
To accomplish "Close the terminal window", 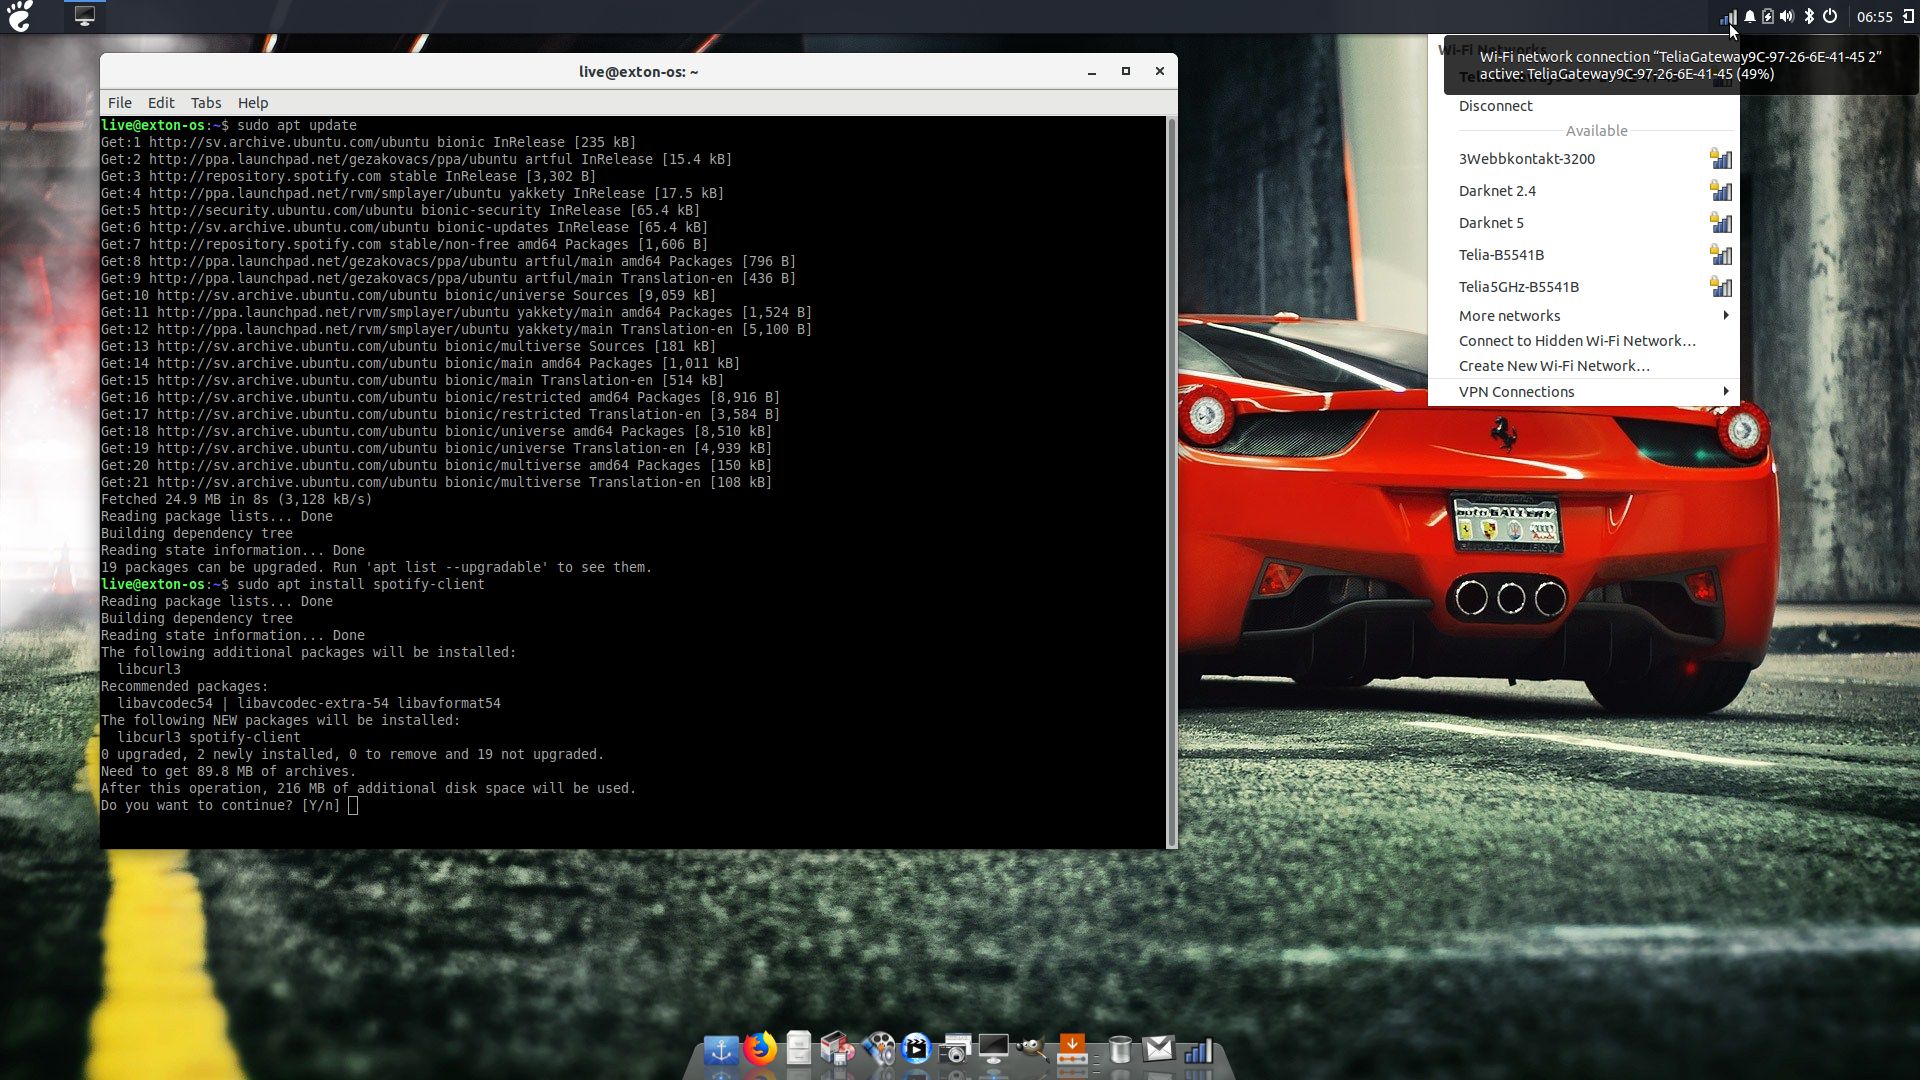I will click(1160, 72).
